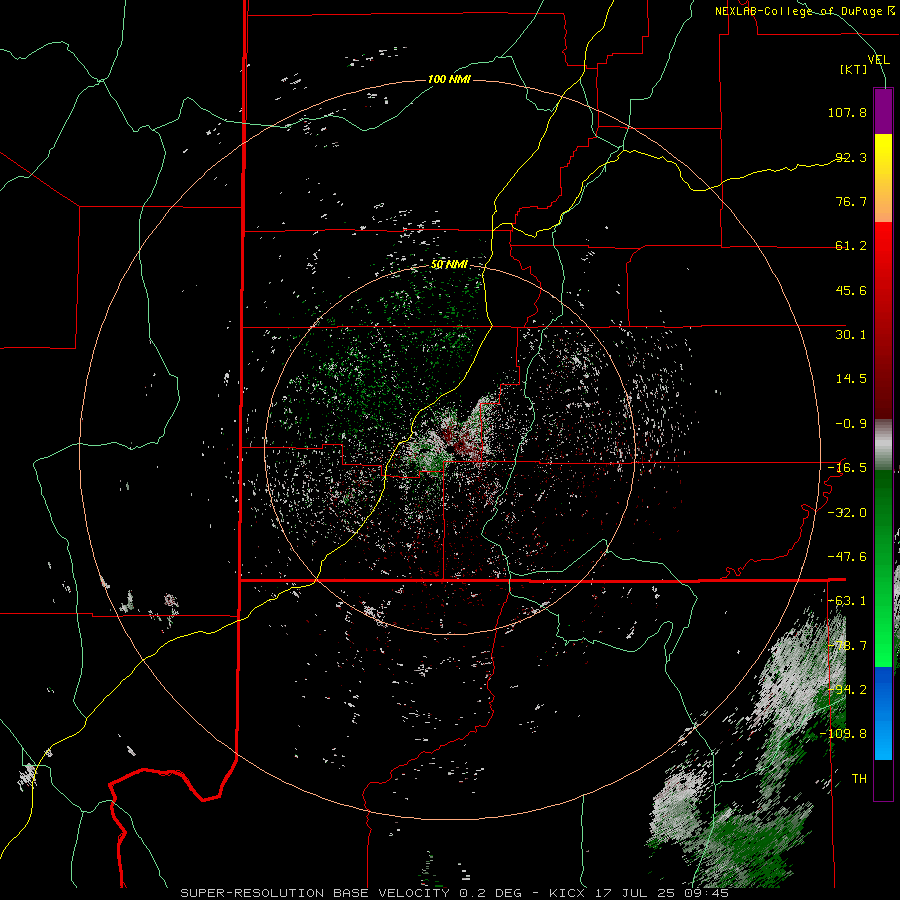Pick the dark TH segment of the color bar
Viewport: 900px width, 900px height.
click(883, 779)
